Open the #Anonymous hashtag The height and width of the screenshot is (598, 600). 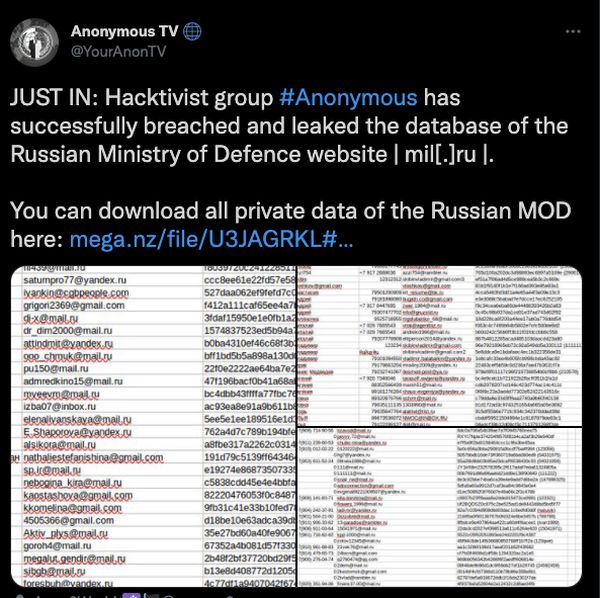tap(349, 97)
